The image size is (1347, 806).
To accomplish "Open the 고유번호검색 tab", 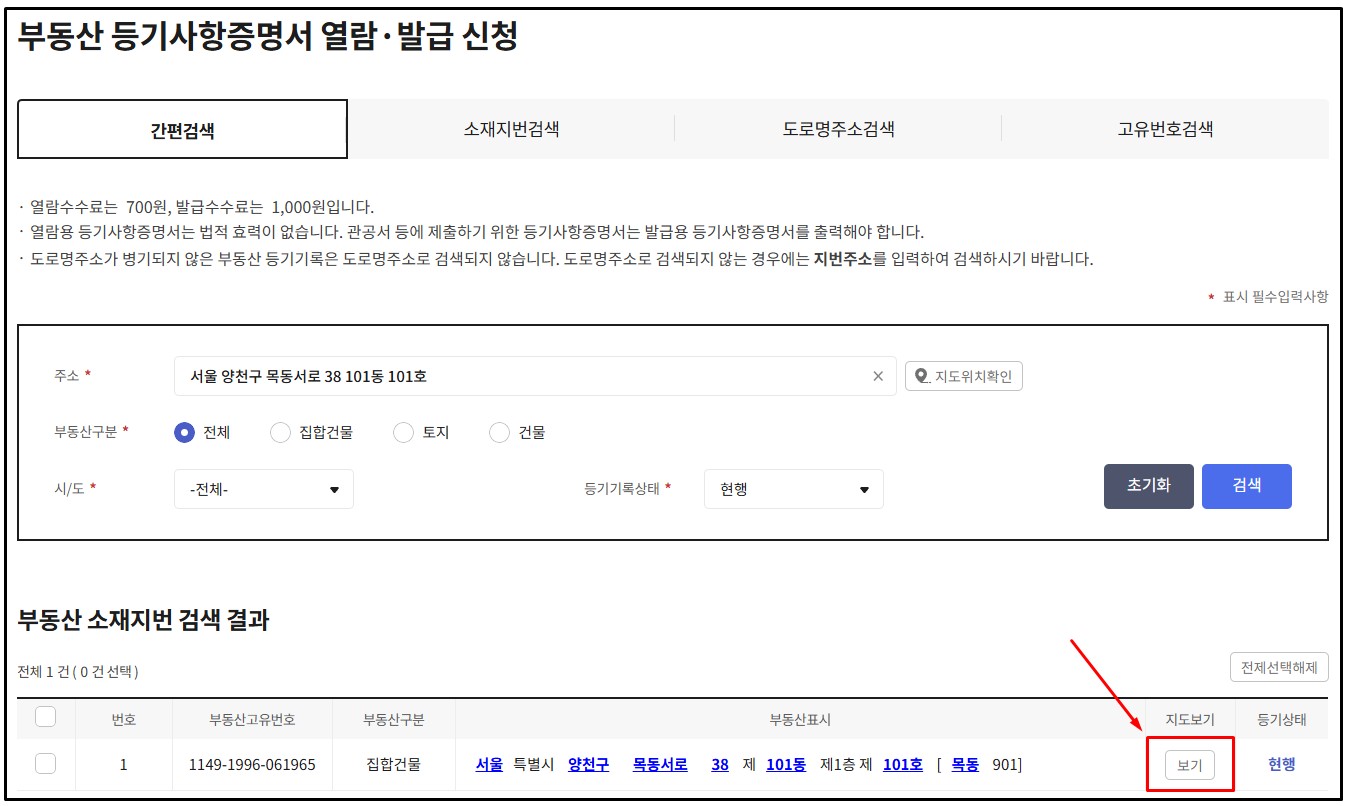I will point(1166,128).
